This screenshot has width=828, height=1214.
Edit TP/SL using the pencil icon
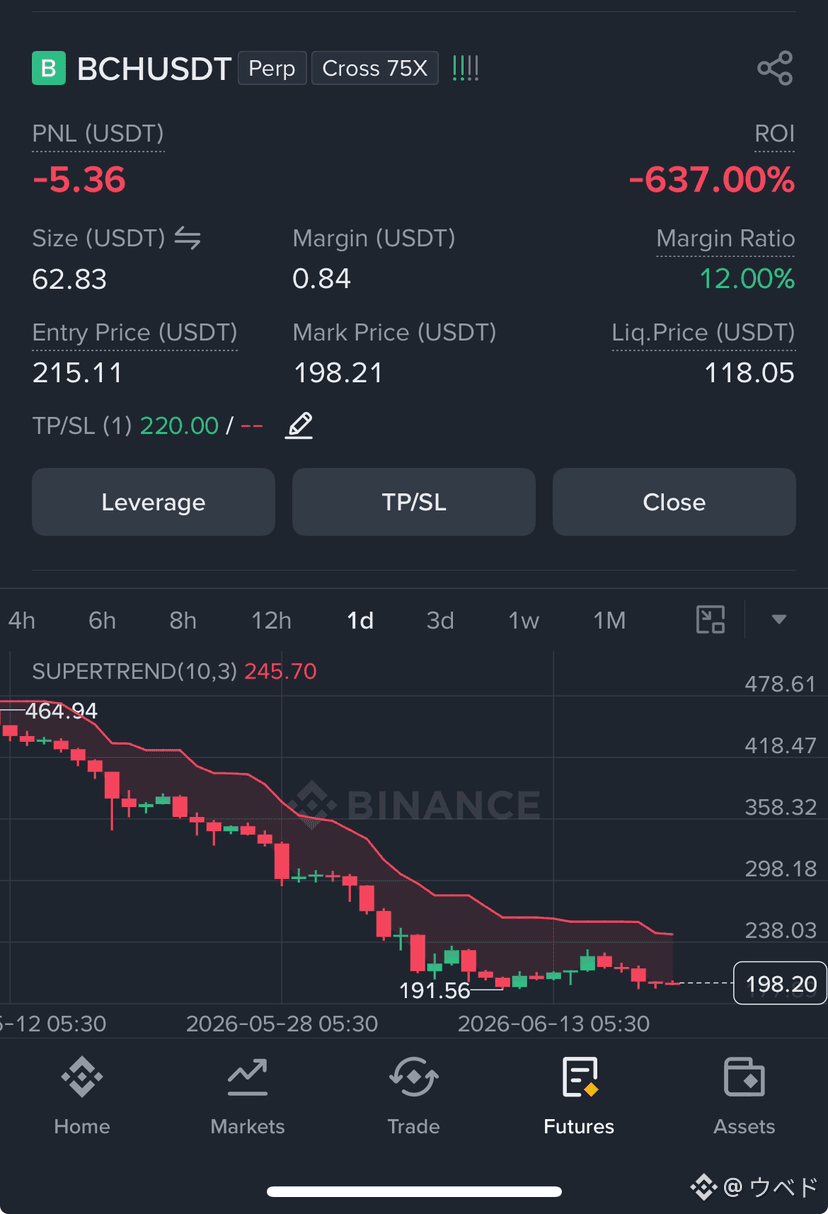coord(299,425)
